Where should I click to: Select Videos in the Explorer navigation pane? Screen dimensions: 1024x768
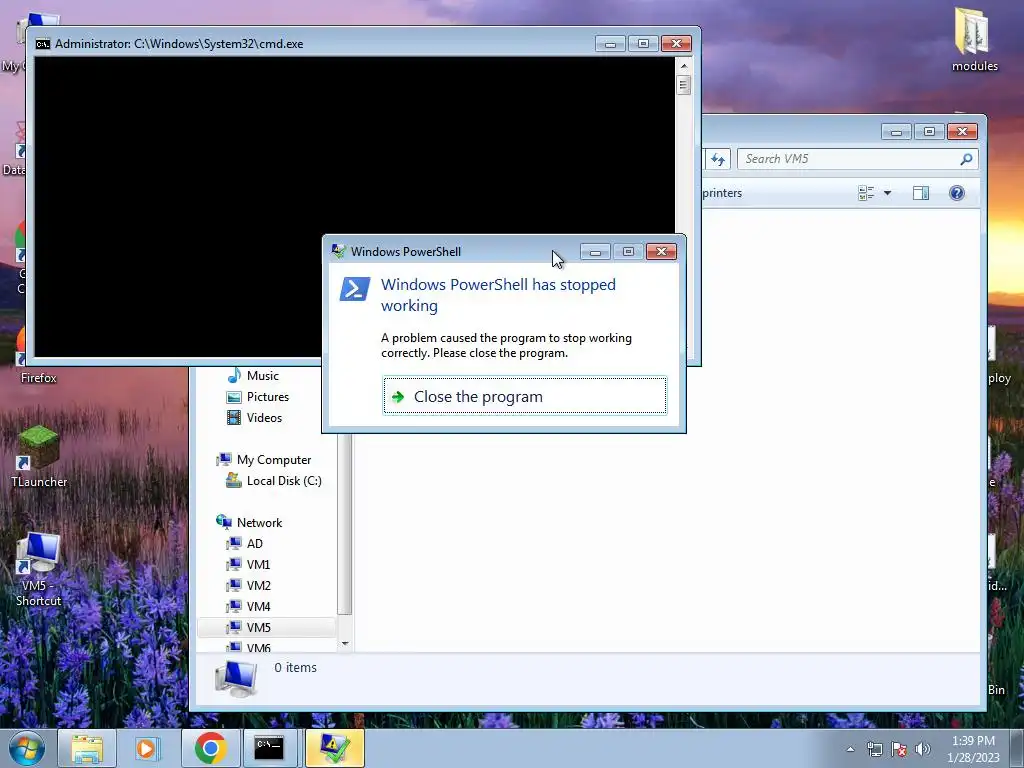(264, 417)
